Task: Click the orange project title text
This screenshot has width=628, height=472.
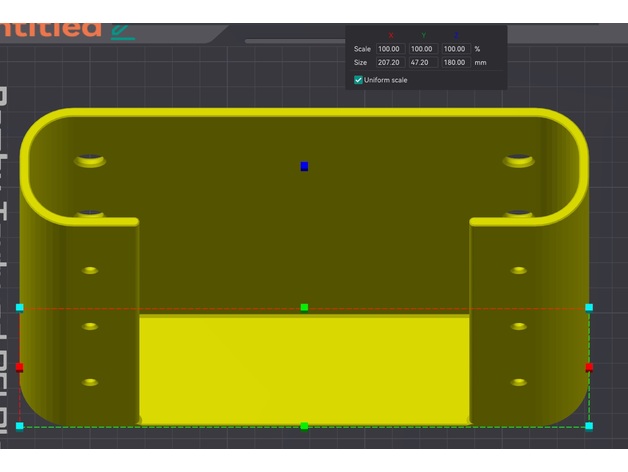Action: [50, 29]
